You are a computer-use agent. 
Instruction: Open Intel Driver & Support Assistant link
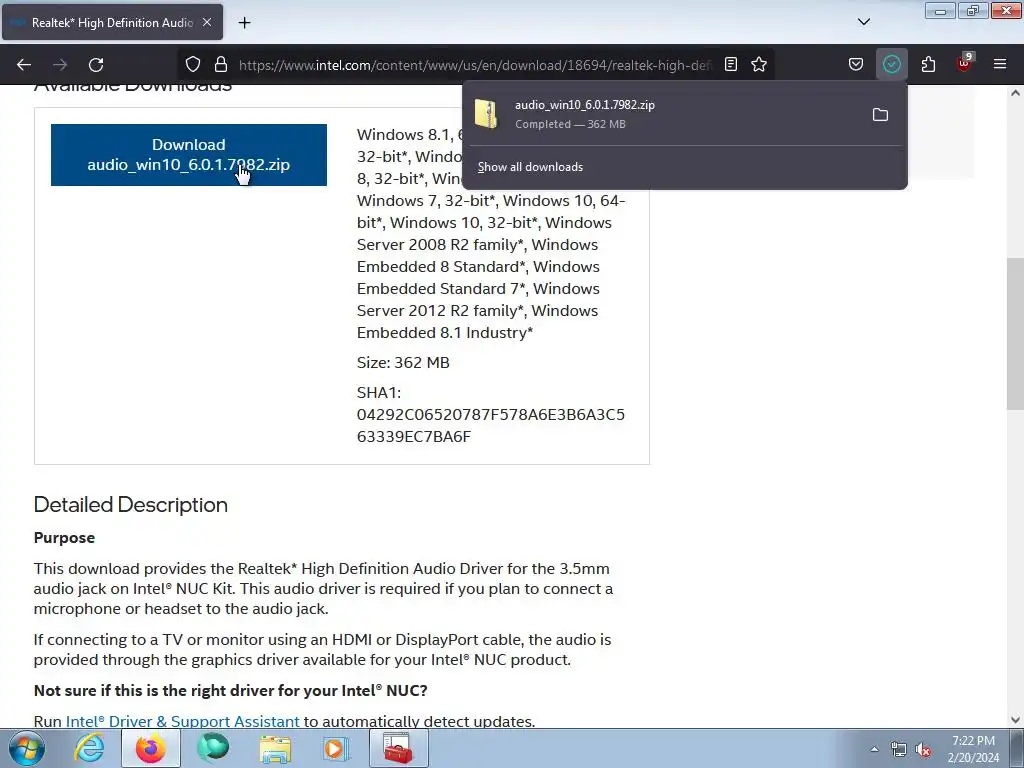tap(182, 721)
